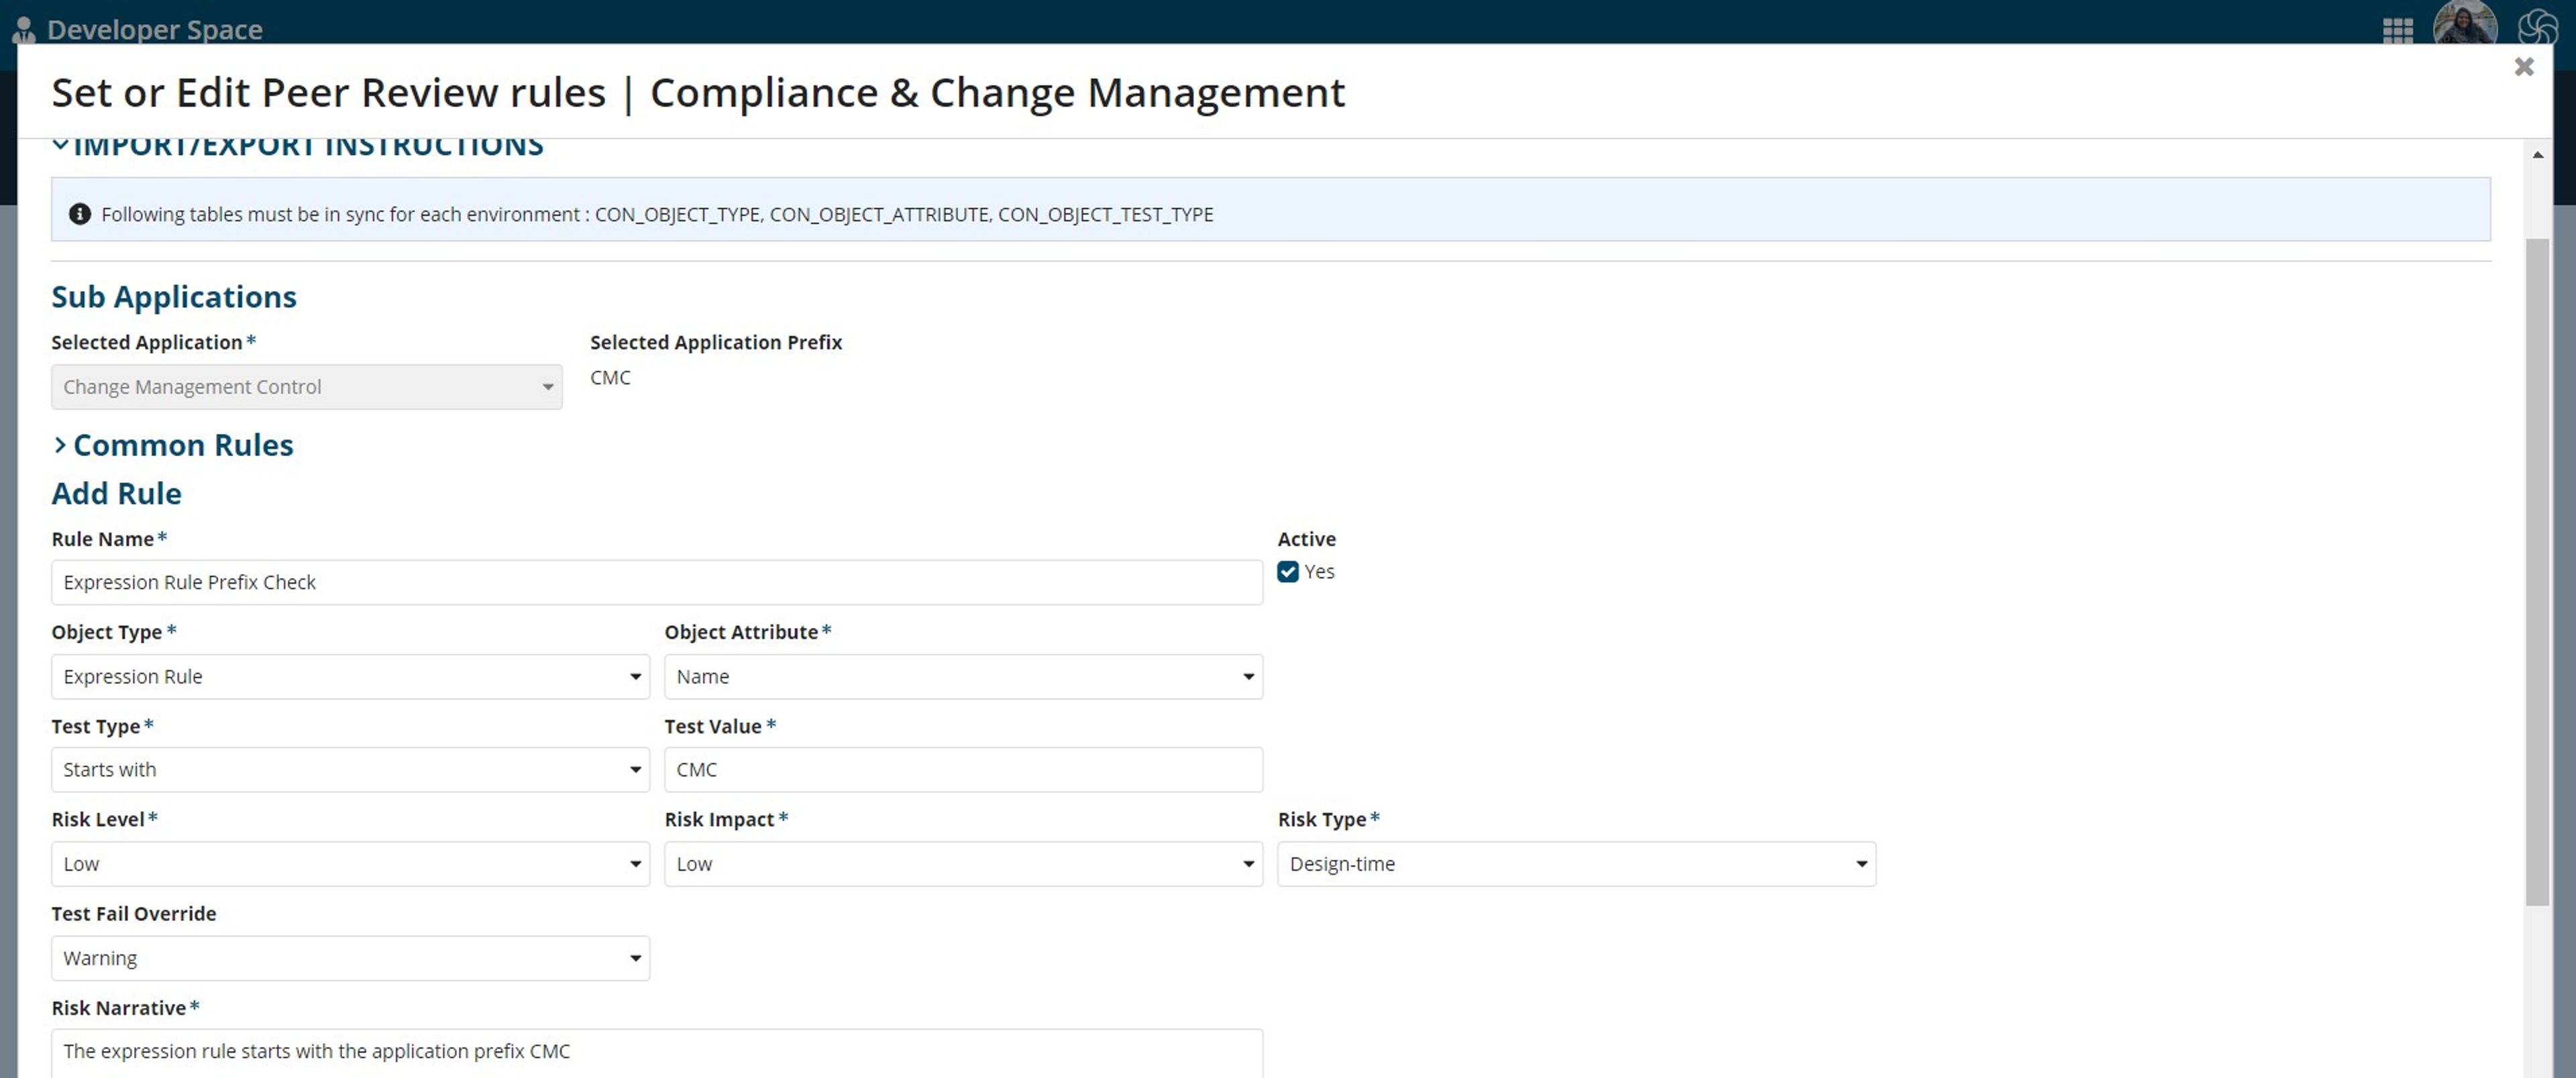Open the Object Type dropdown

click(350, 676)
